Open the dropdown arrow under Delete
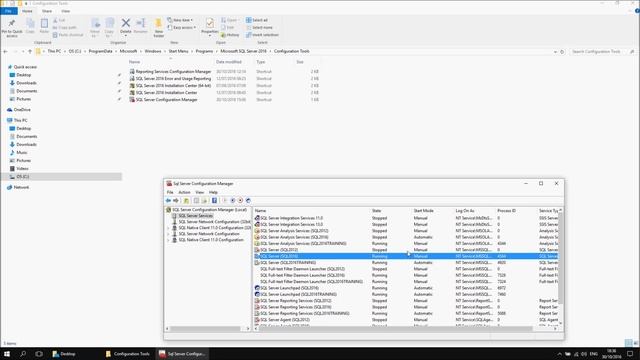Screen dimensions: 640x360 126,36
